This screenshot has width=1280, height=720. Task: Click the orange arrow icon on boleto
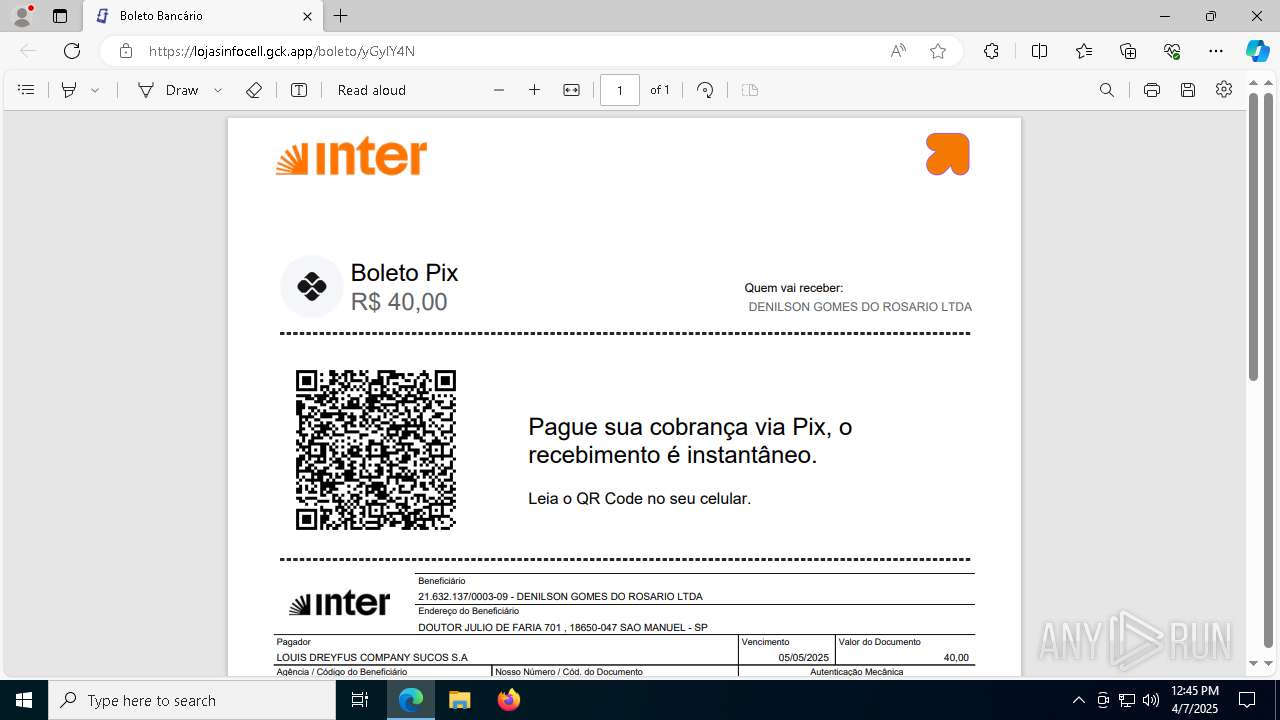pos(948,154)
